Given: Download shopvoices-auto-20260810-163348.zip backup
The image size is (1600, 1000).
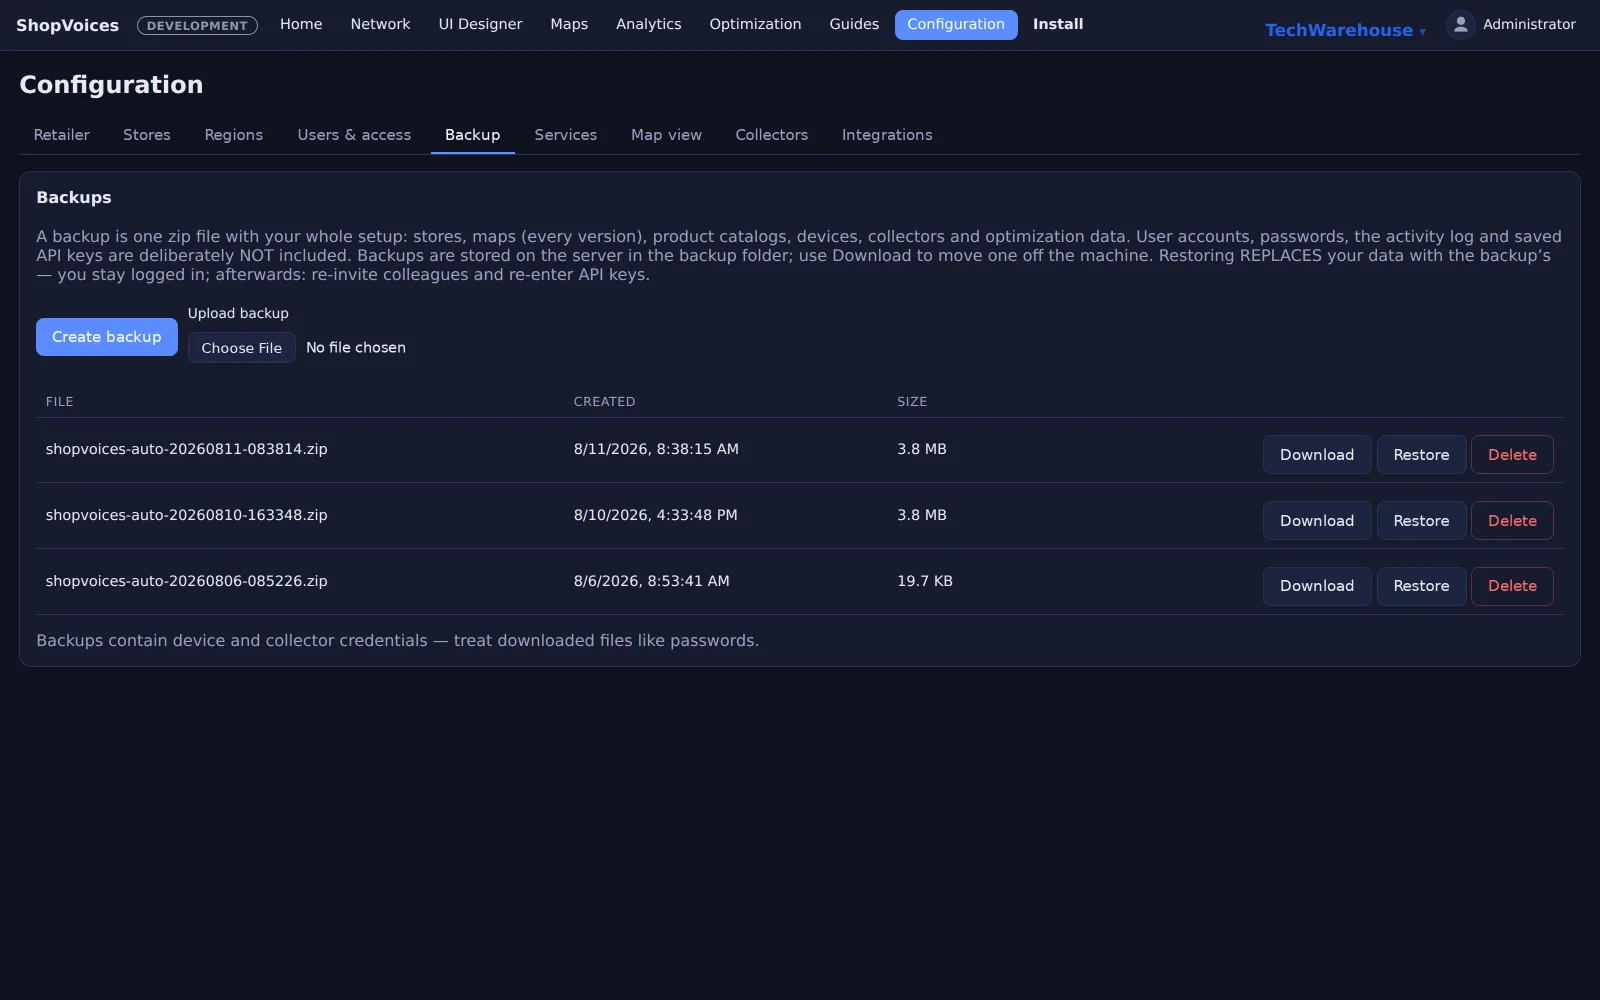Looking at the screenshot, I should (x=1316, y=521).
